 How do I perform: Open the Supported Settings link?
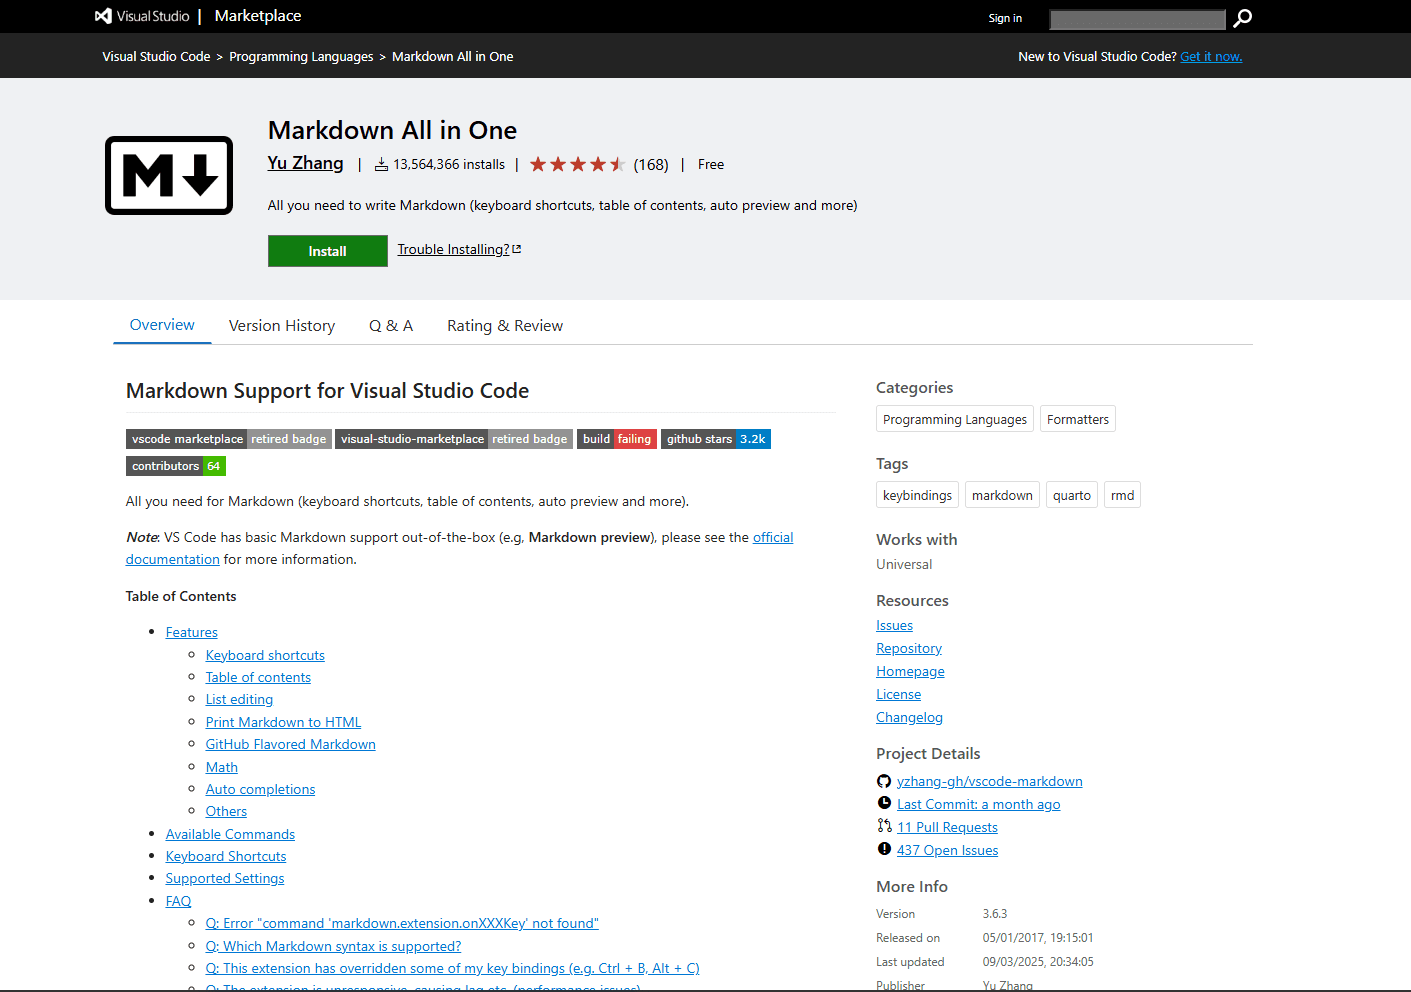click(x=225, y=878)
